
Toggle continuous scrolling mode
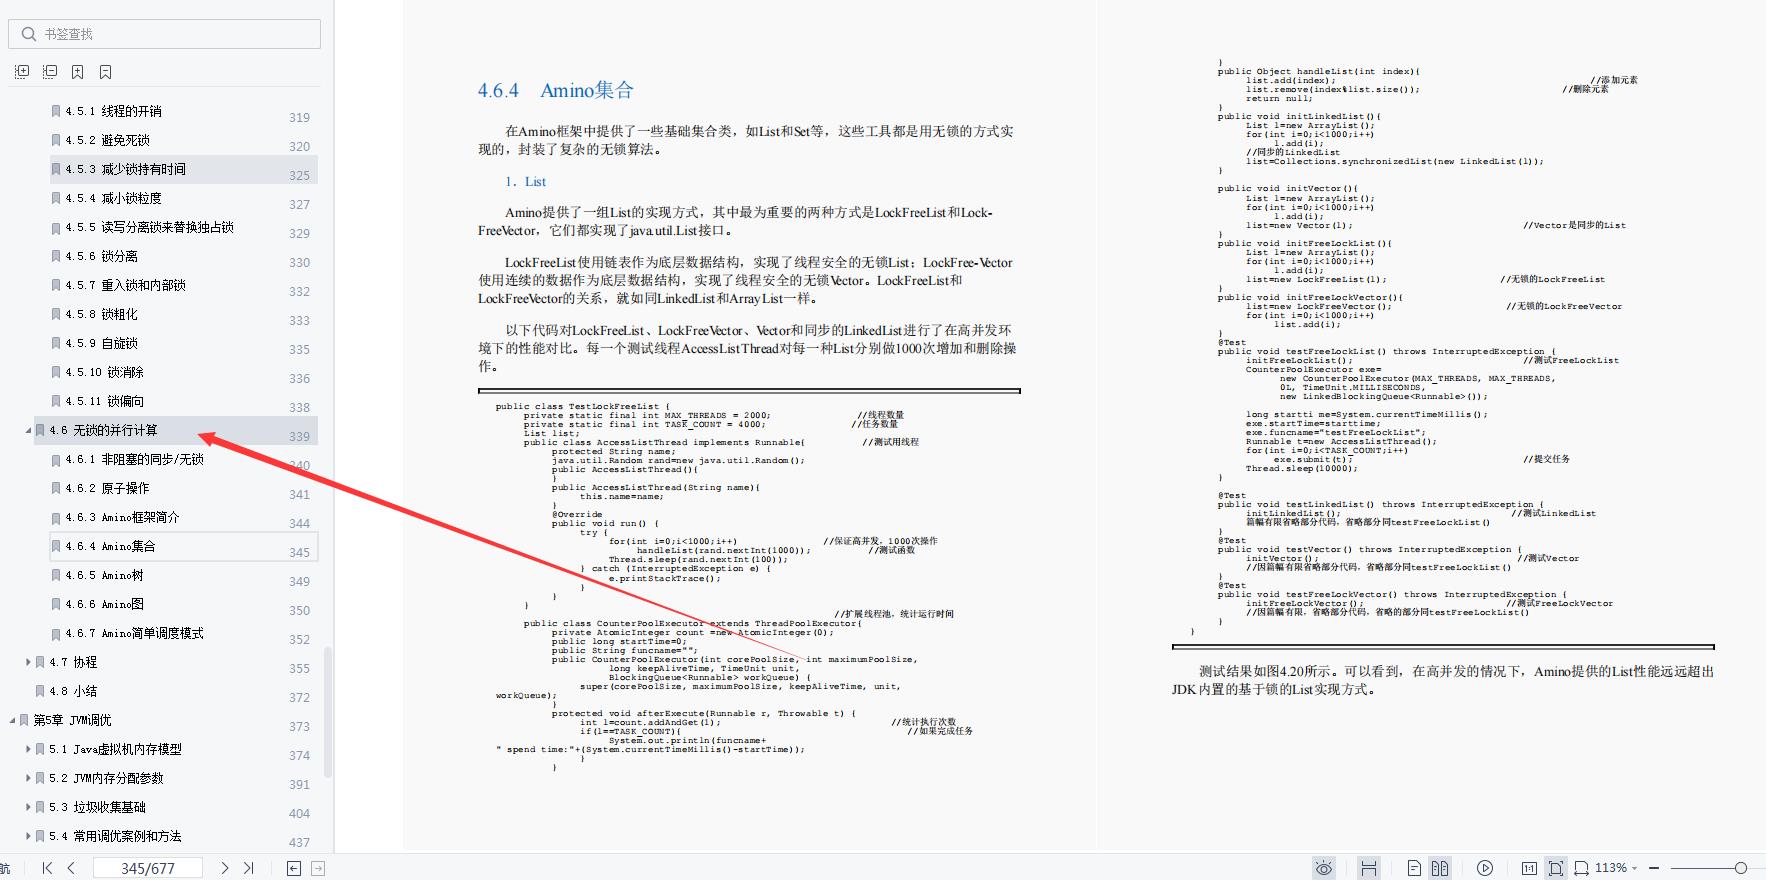point(1369,868)
